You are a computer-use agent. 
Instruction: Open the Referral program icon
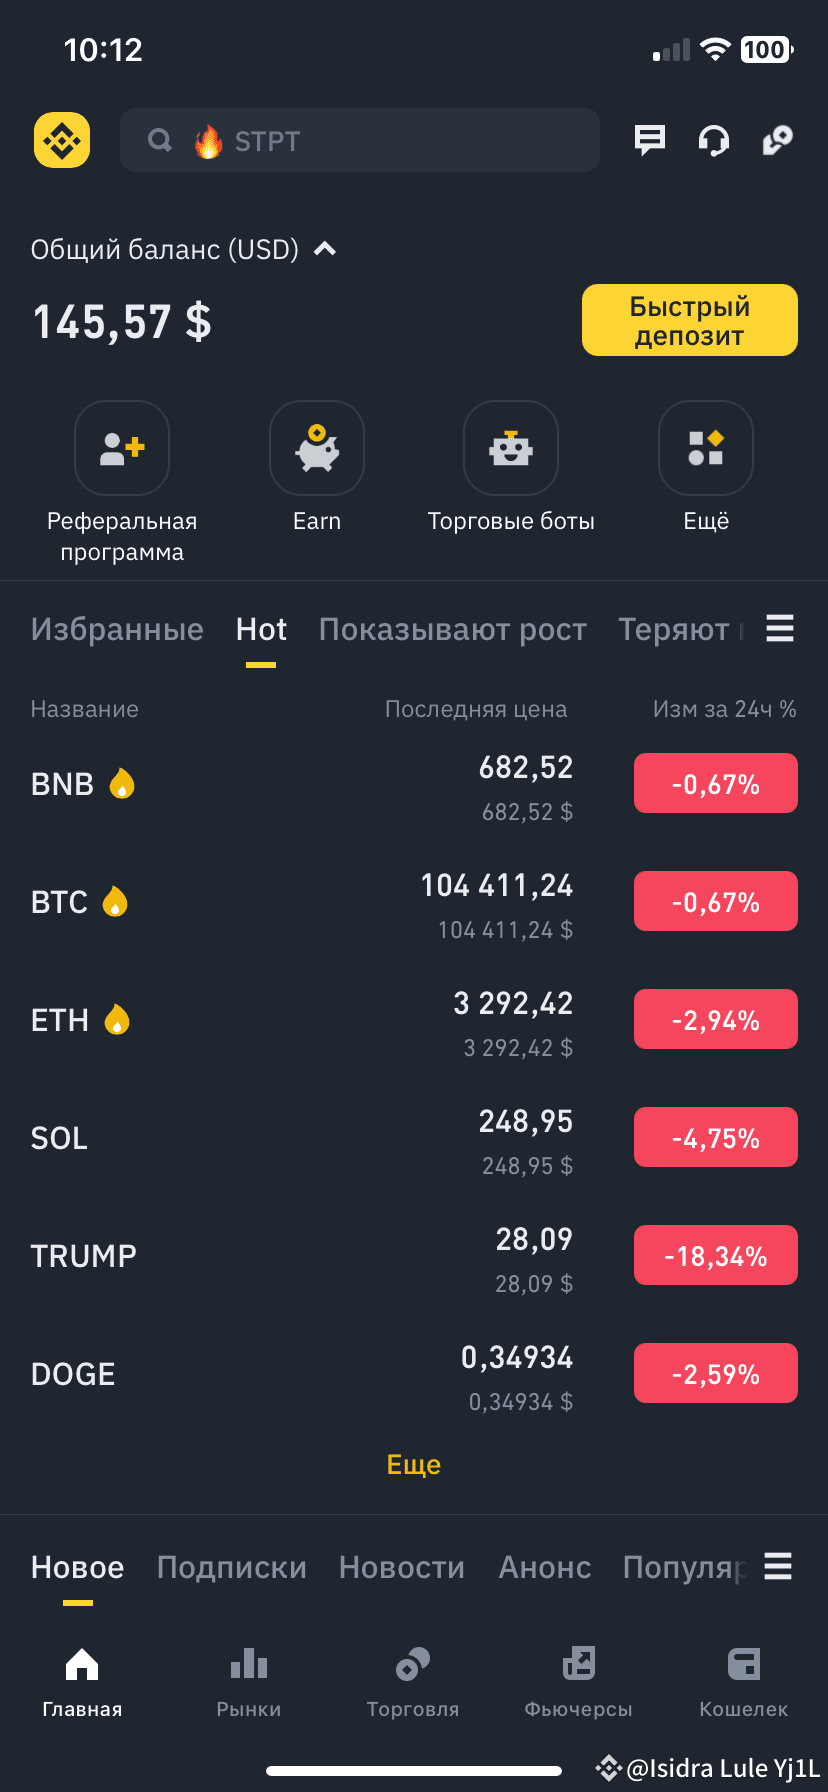[x=122, y=448]
